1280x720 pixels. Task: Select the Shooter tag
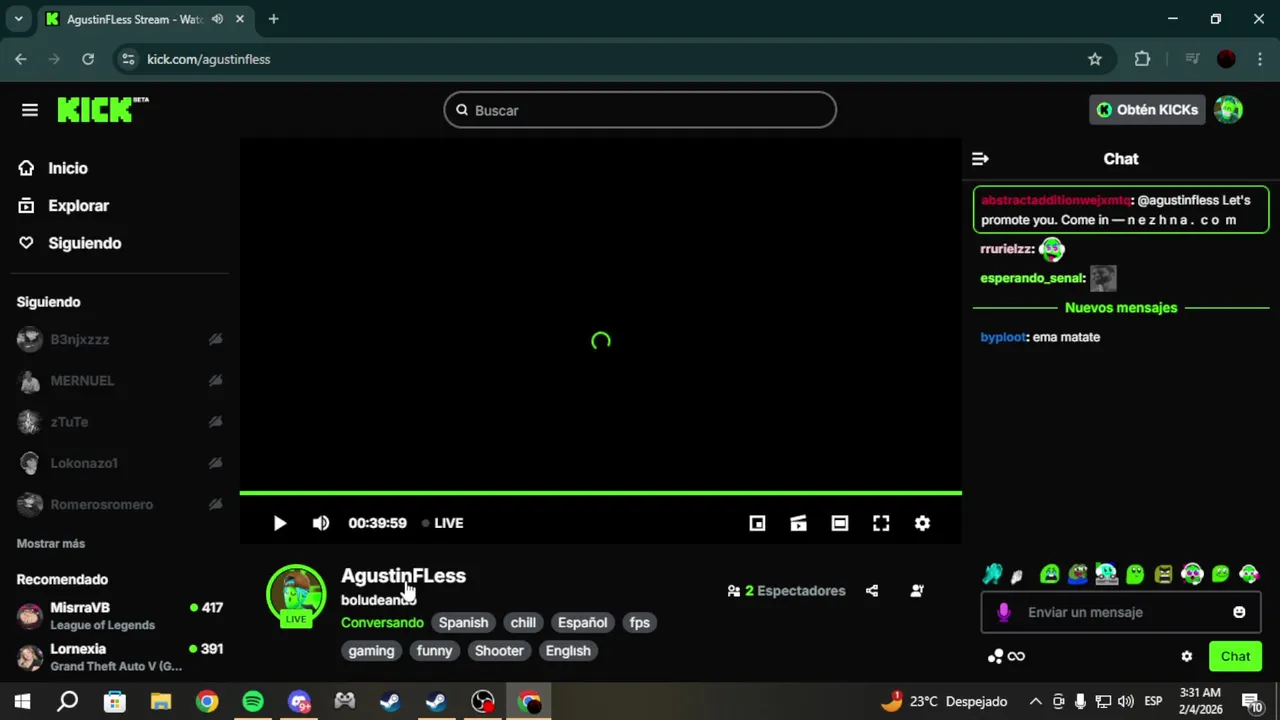click(x=499, y=651)
